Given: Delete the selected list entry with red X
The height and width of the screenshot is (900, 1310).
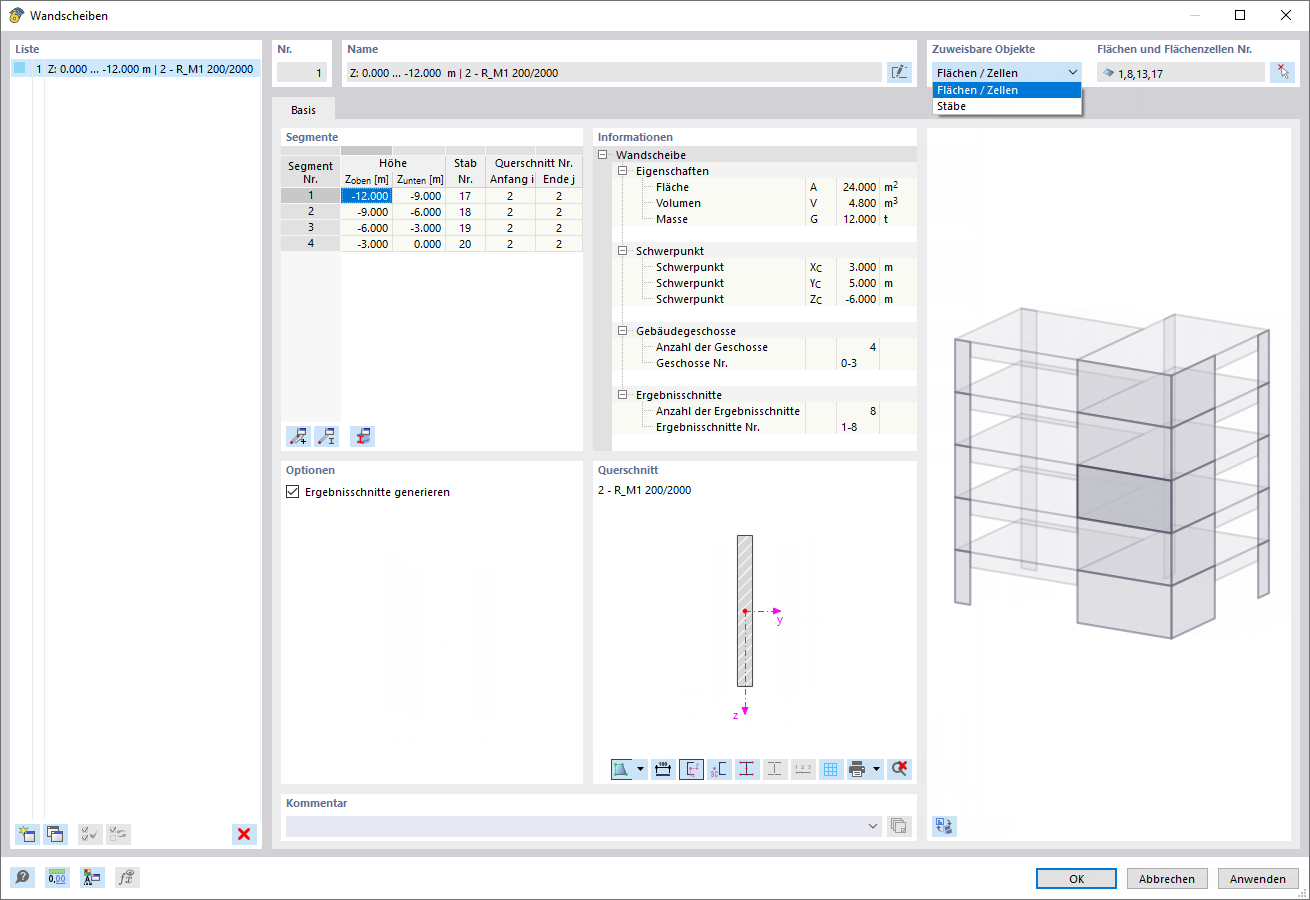Looking at the screenshot, I should pyautogui.click(x=244, y=834).
